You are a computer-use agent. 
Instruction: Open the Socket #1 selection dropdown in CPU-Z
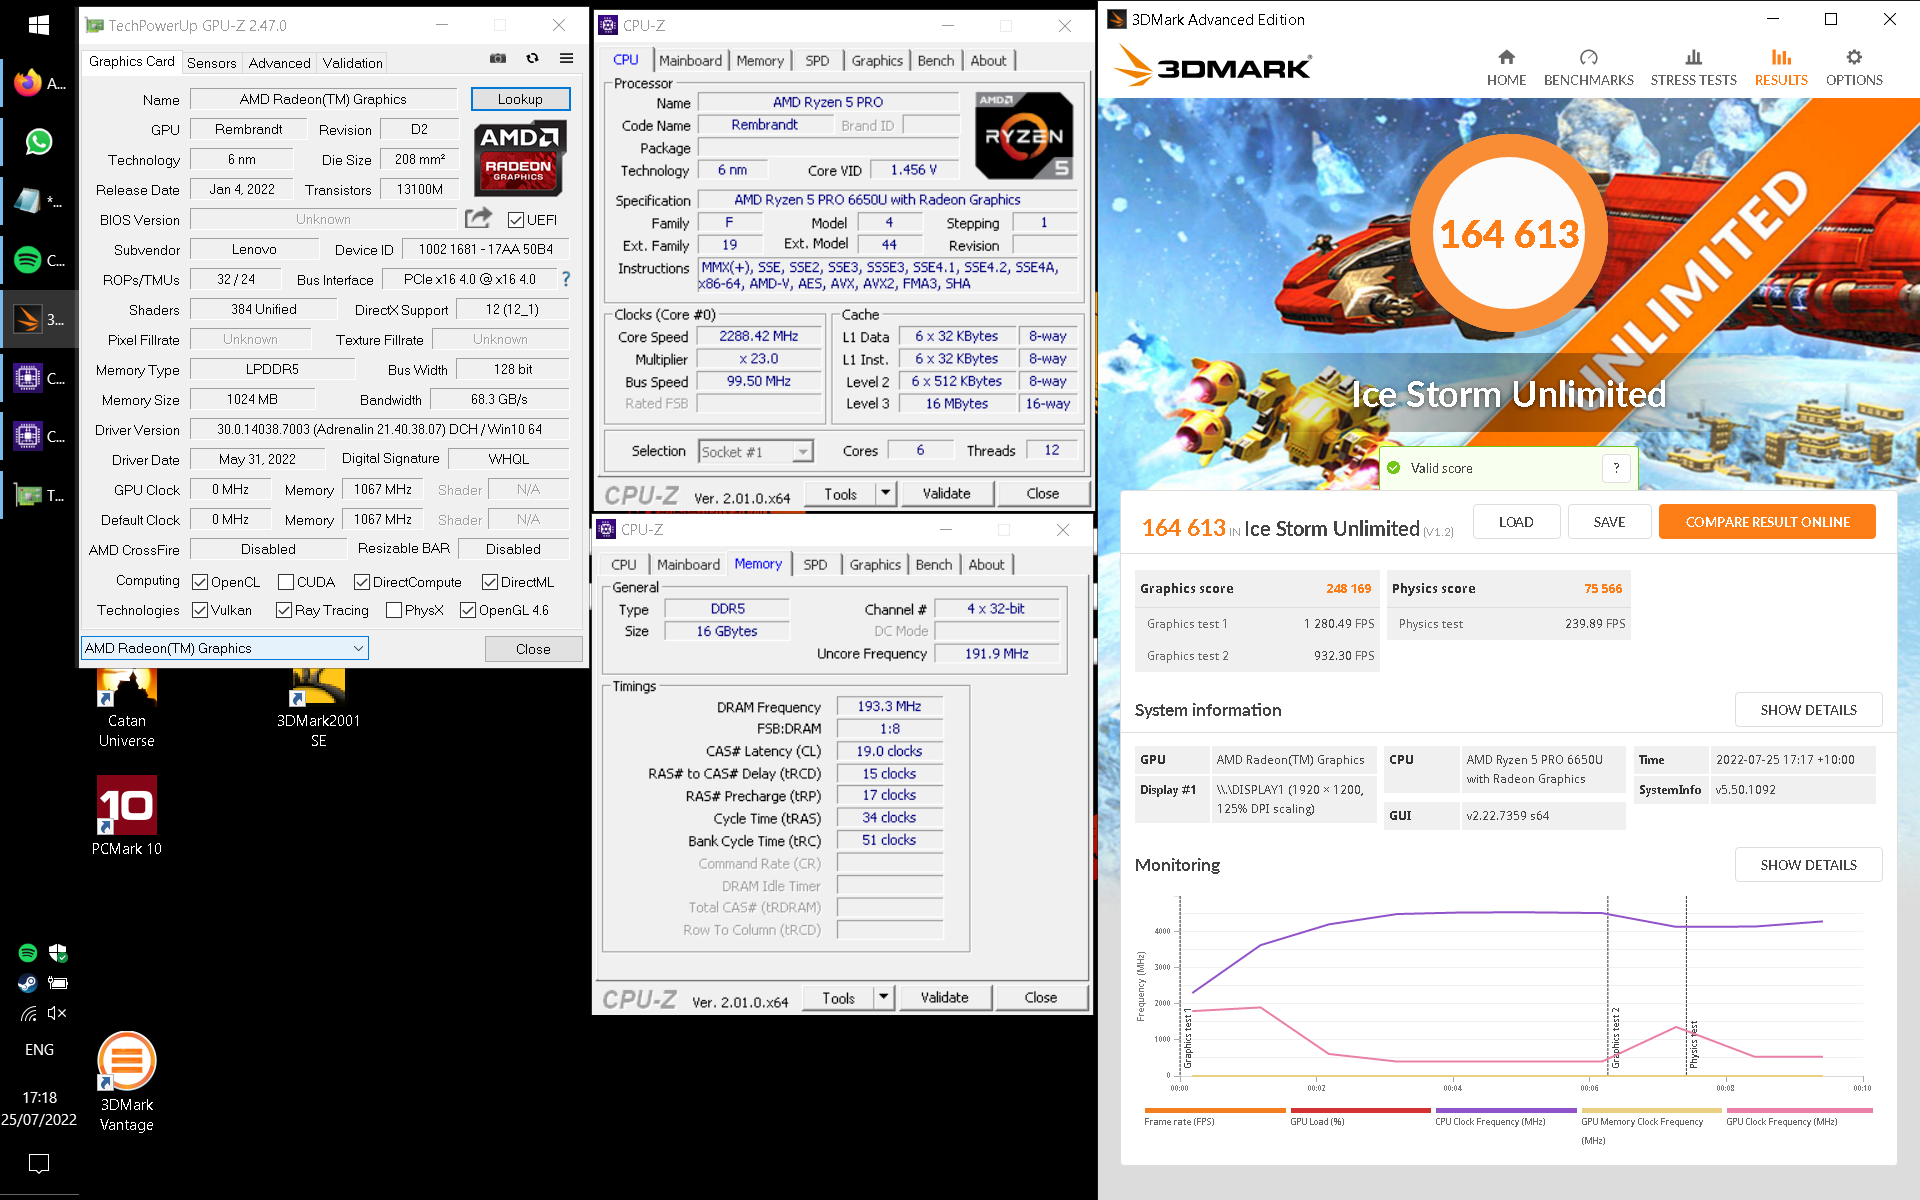click(756, 452)
